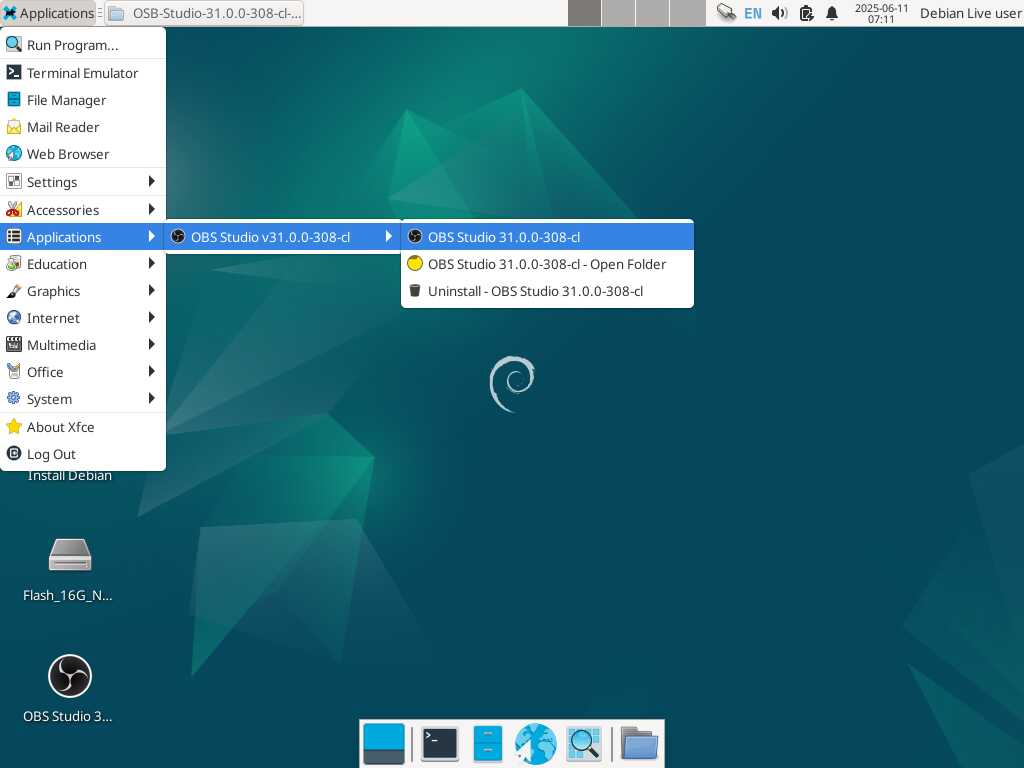Launch OBS Studio 31.0.0-308-cl menu entry
The width and height of the screenshot is (1024, 768).
tap(547, 237)
